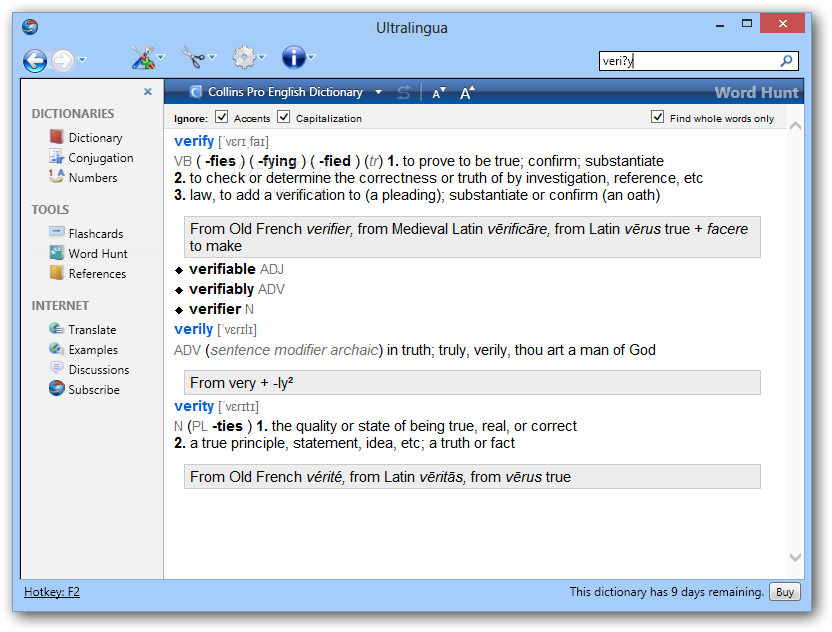
Task: Click the References book icon
Action: pyautogui.click(x=56, y=273)
